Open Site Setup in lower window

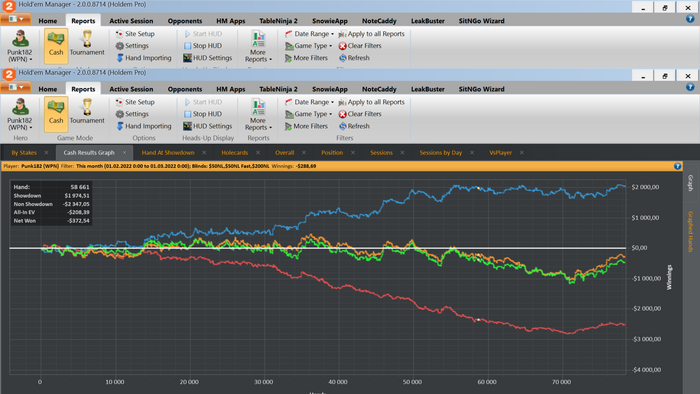(135, 102)
